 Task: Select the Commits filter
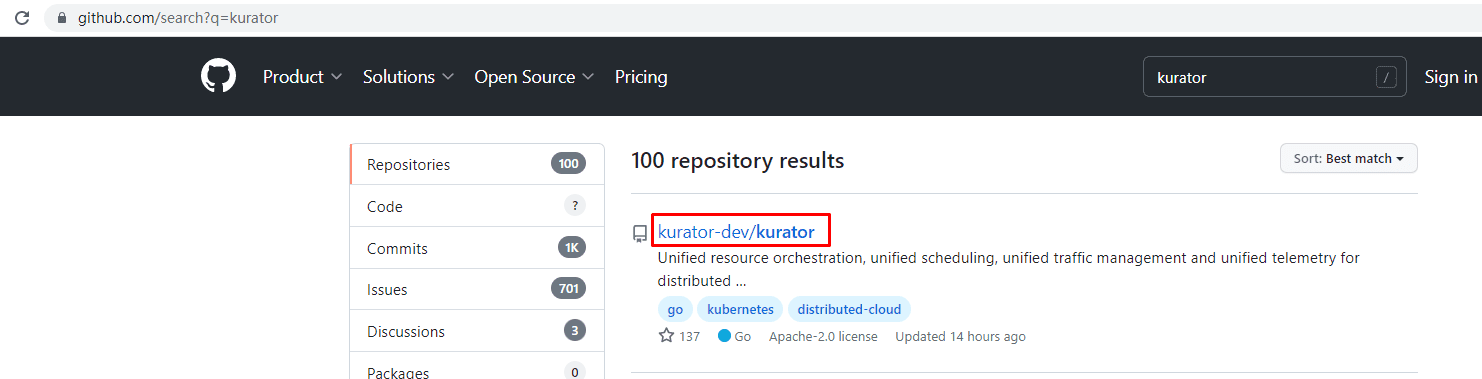coord(477,248)
